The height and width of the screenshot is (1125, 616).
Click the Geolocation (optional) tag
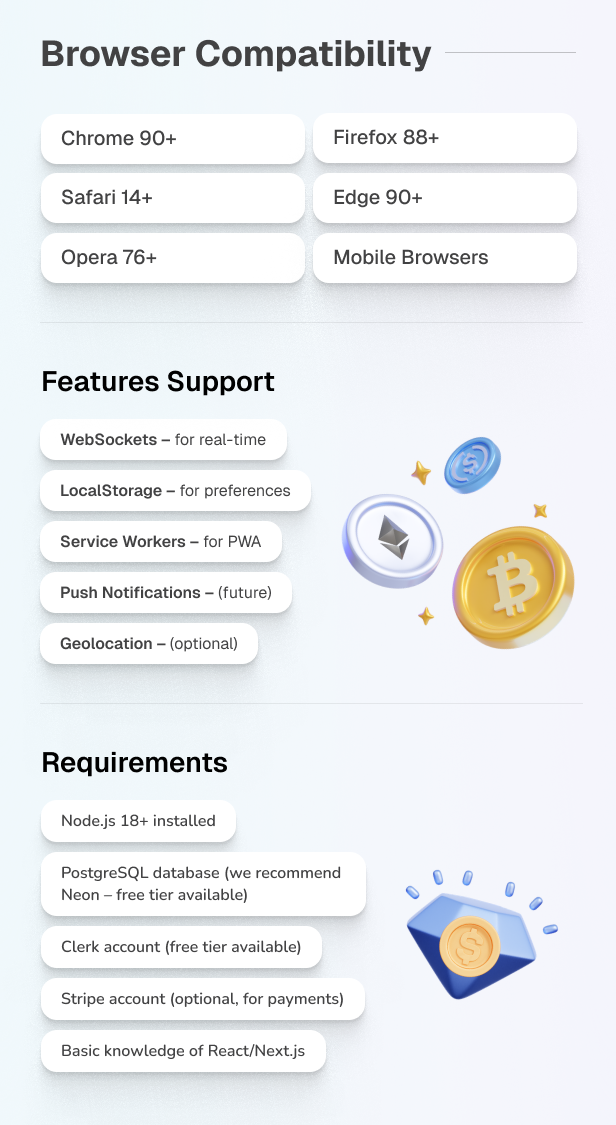pyautogui.click(x=149, y=644)
